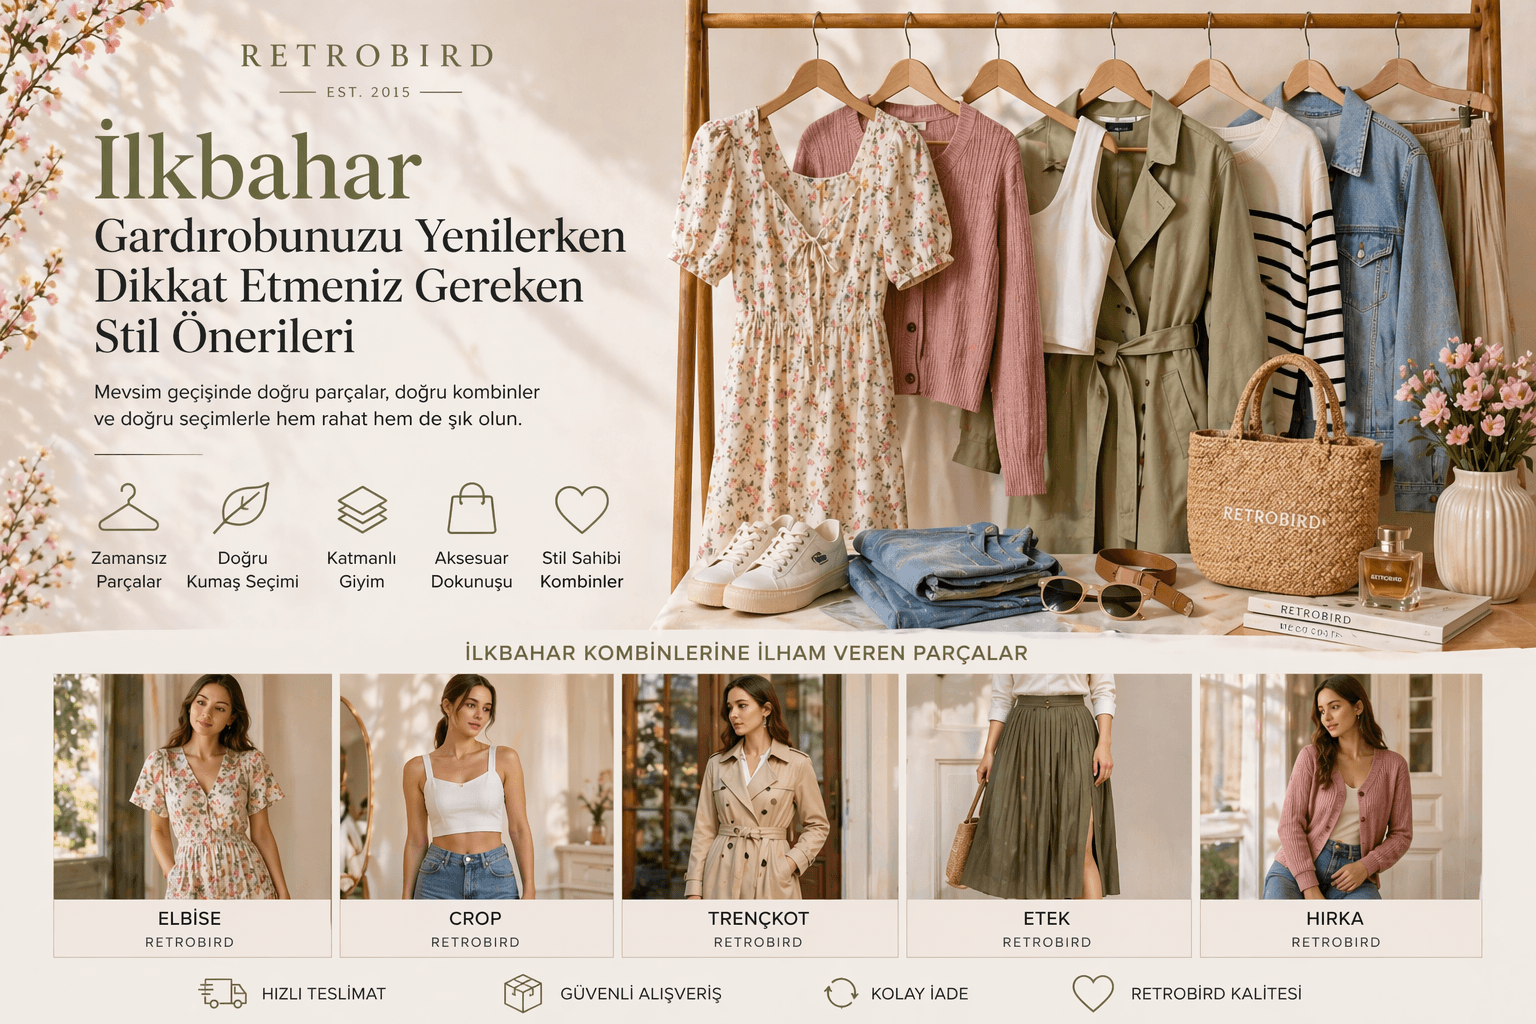Click the delivery truck Hızlı Teslimat icon
1536x1024 pixels.
(x=222, y=993)
